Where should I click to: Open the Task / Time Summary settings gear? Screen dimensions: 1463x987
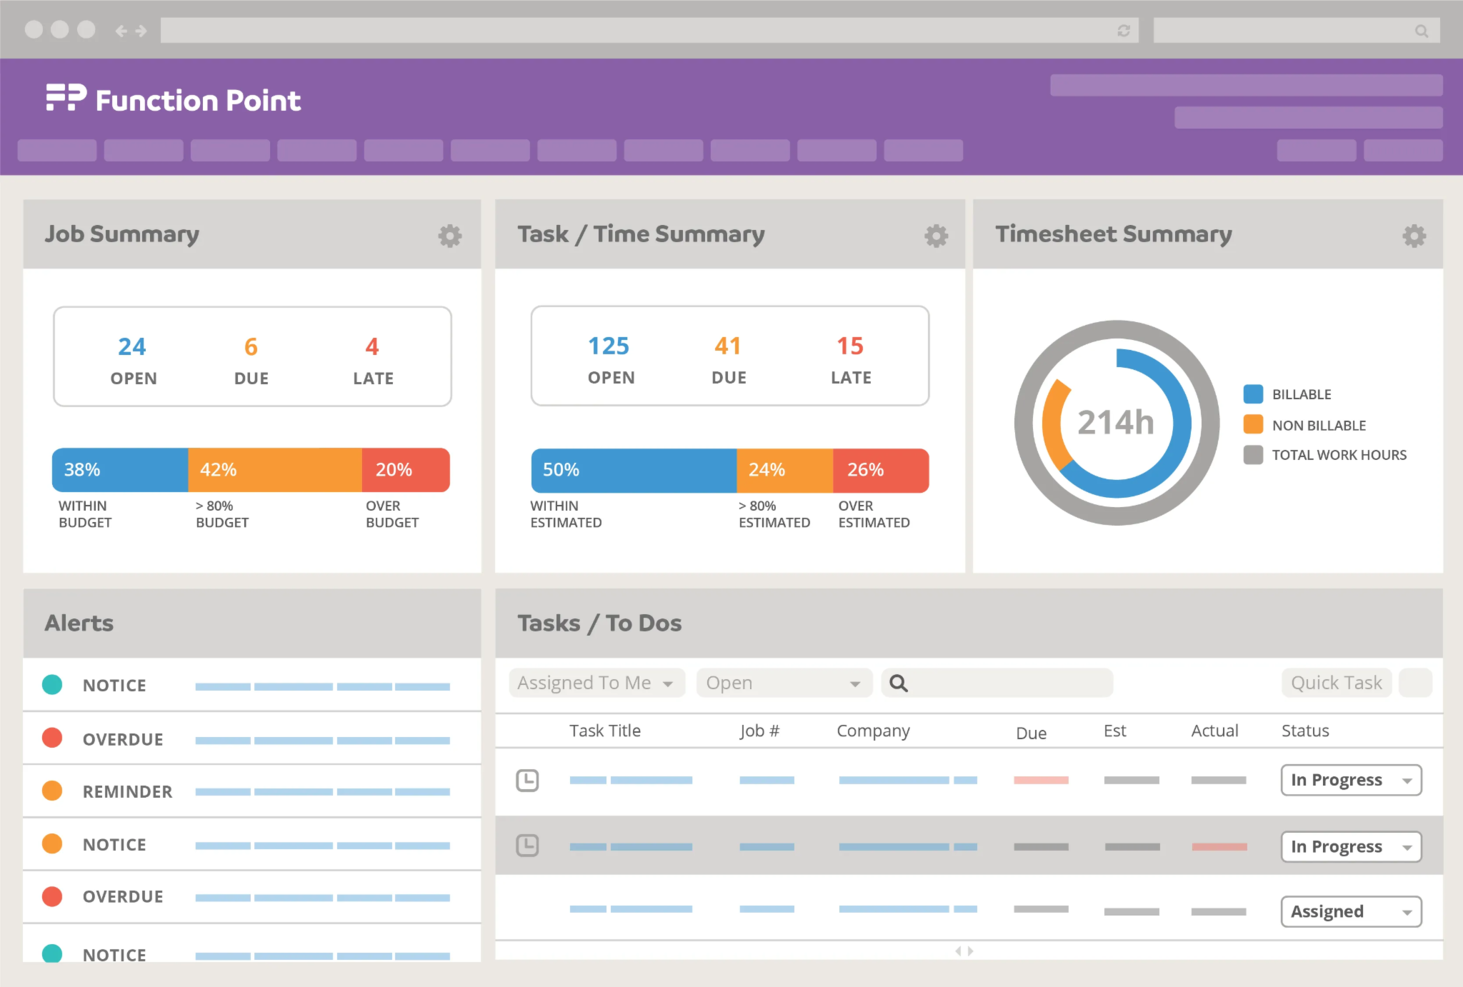(936, 235)
